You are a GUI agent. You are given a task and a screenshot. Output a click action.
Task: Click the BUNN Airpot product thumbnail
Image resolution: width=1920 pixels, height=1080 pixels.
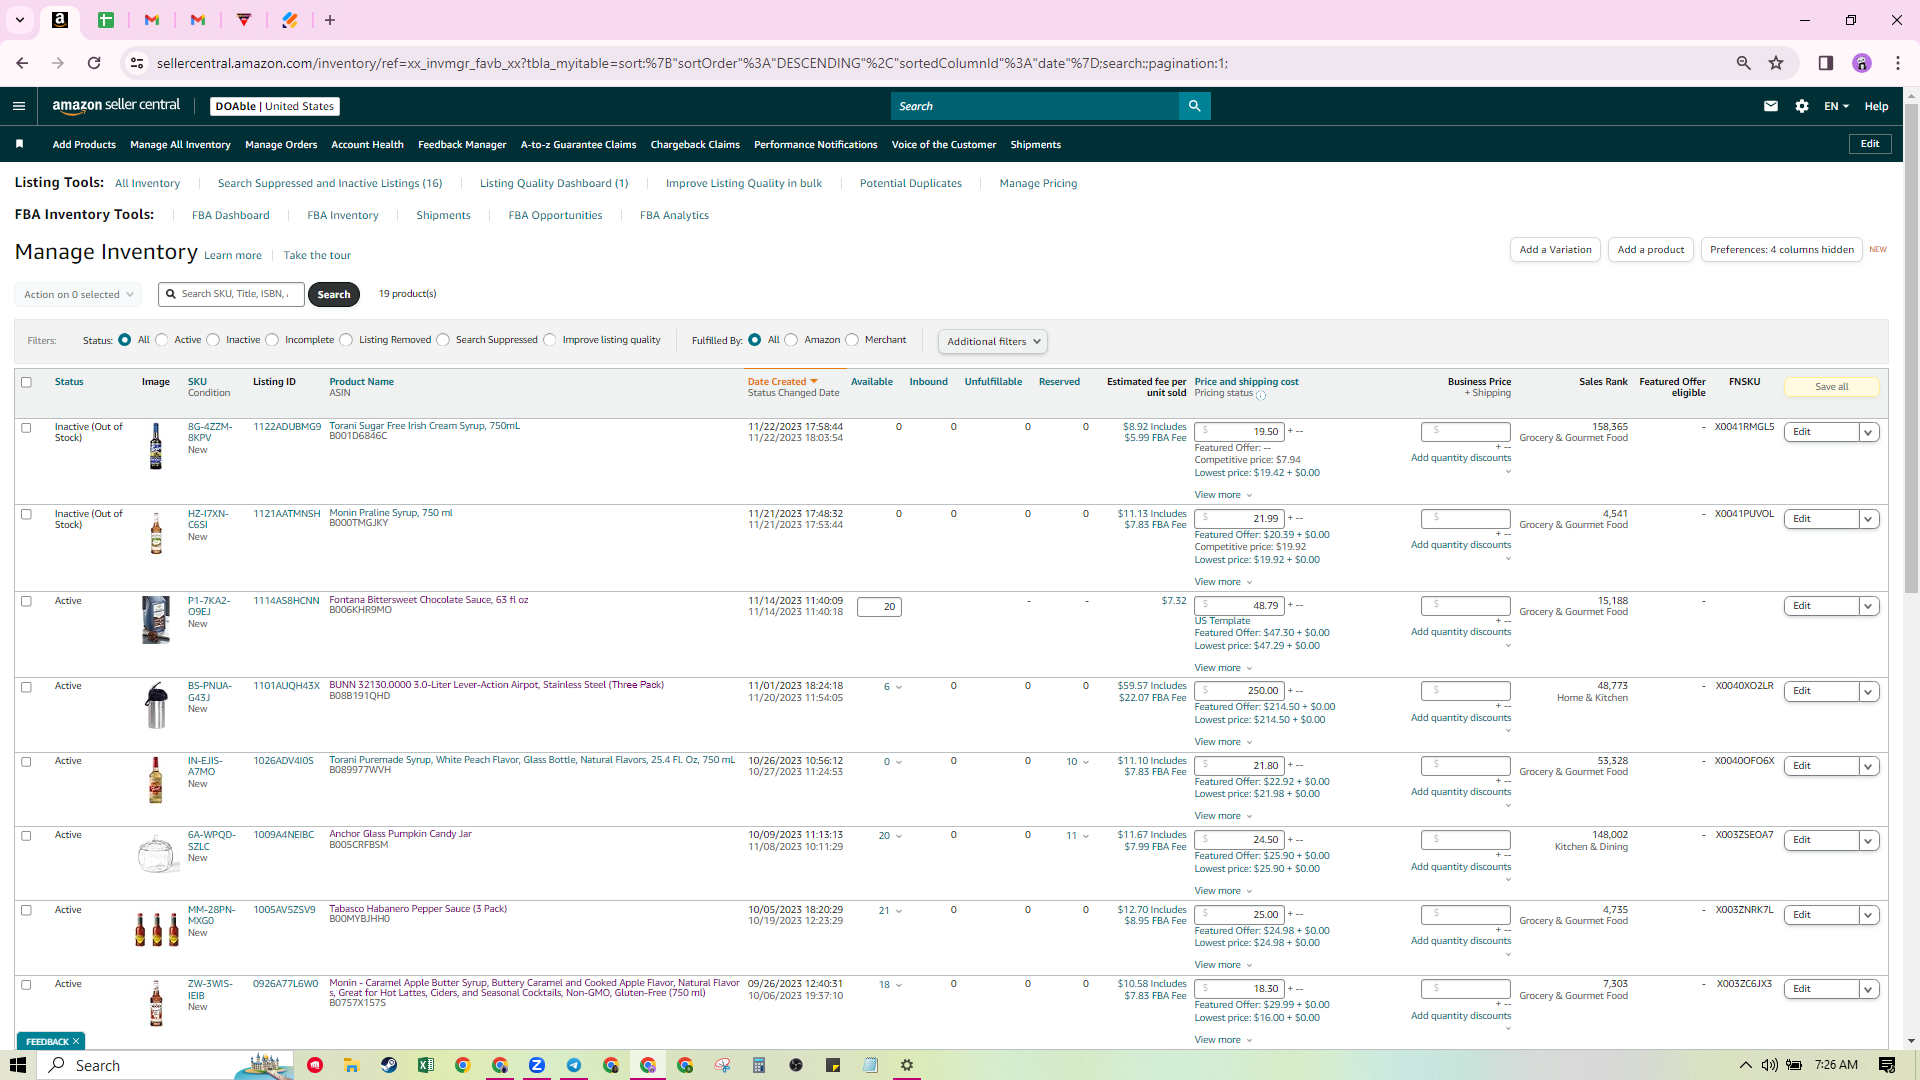[156, 706]
